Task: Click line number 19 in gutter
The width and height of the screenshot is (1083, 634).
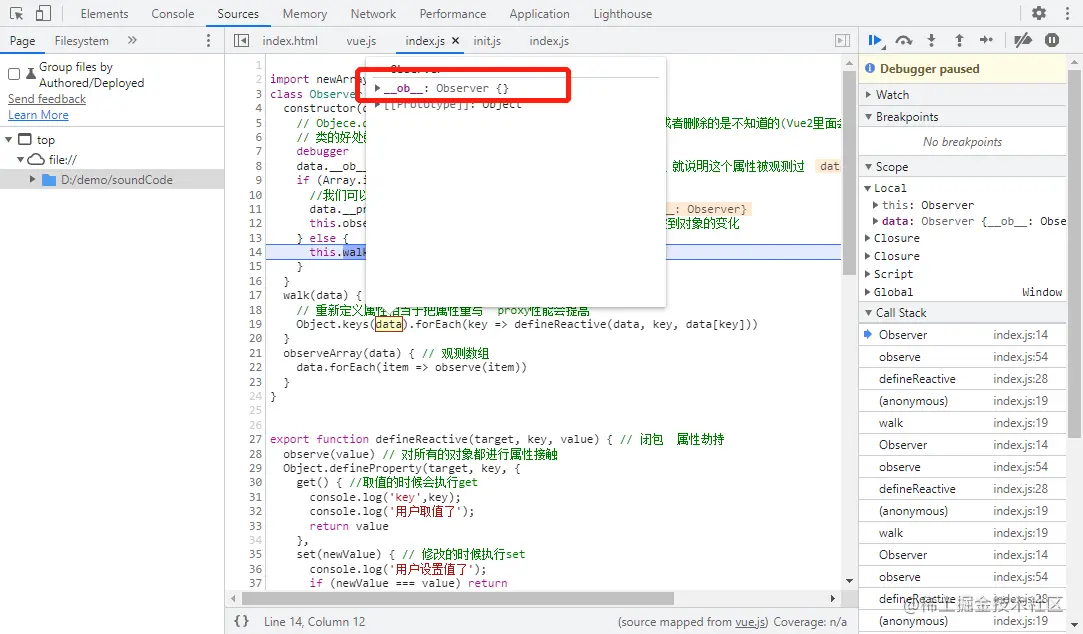Action: (256, 324)
